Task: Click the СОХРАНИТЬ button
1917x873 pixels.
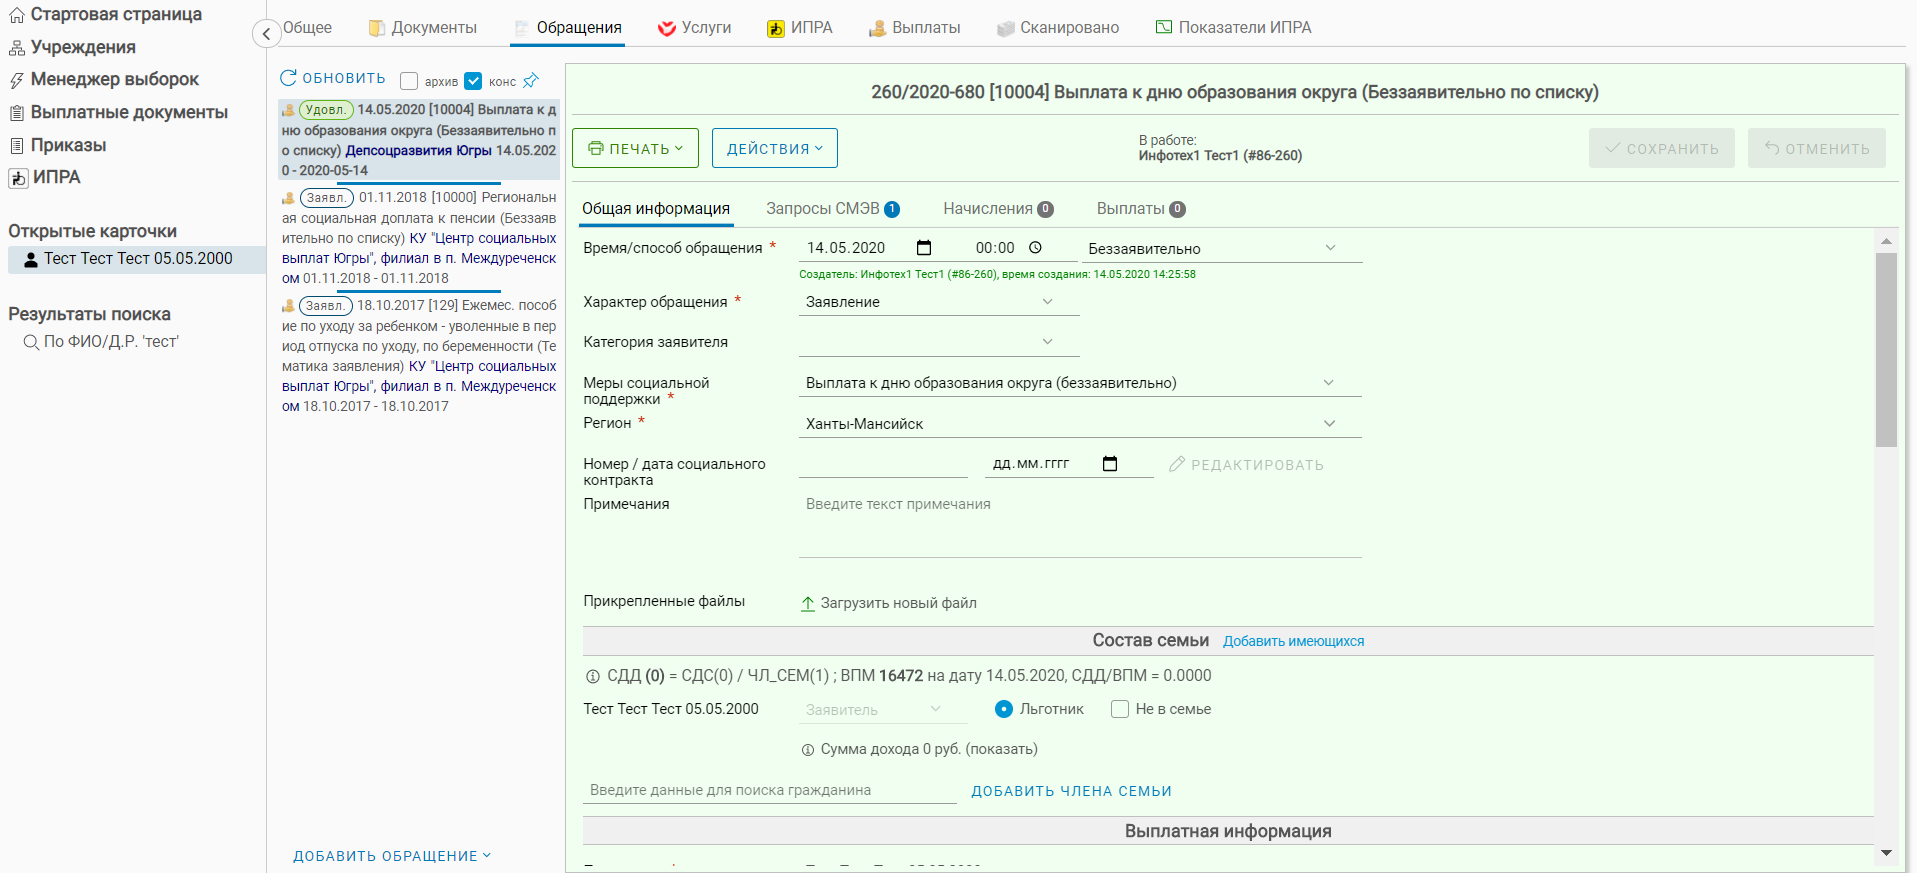Action: (1662, 148)
